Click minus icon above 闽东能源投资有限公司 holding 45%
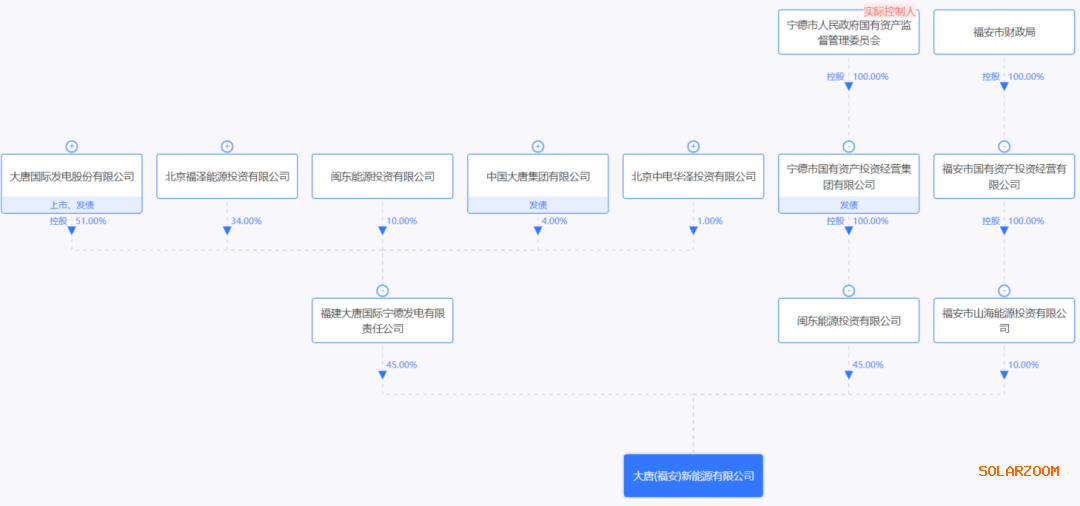Screen dimensions: 1080x506 pyautogui.click(x=849, y=291)
